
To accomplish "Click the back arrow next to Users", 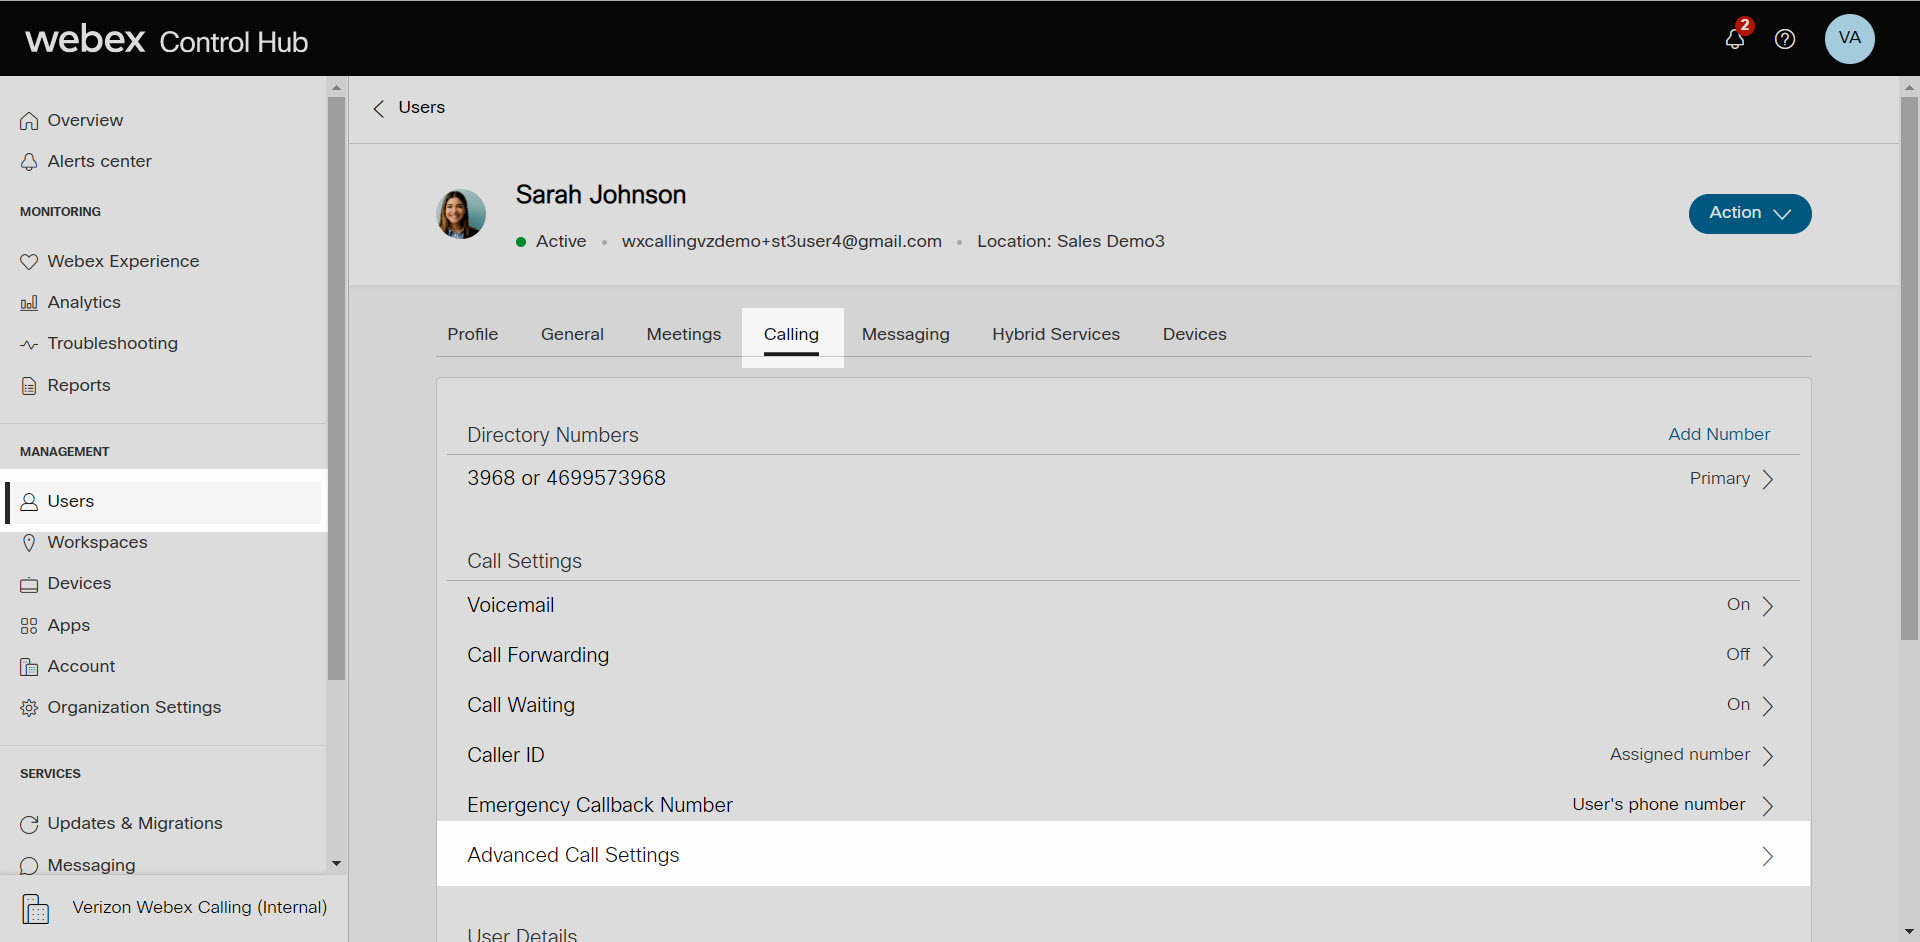I will click(379, 108).
